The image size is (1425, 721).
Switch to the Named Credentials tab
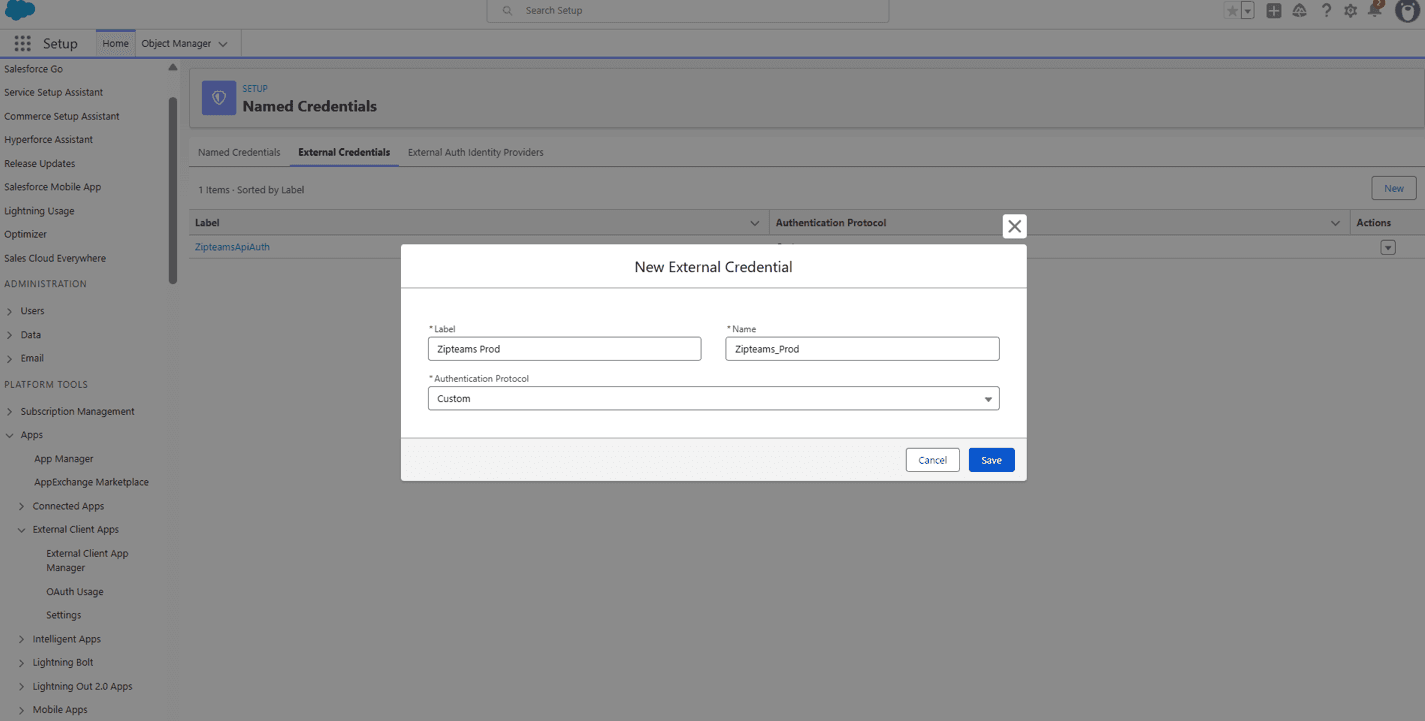239,153
